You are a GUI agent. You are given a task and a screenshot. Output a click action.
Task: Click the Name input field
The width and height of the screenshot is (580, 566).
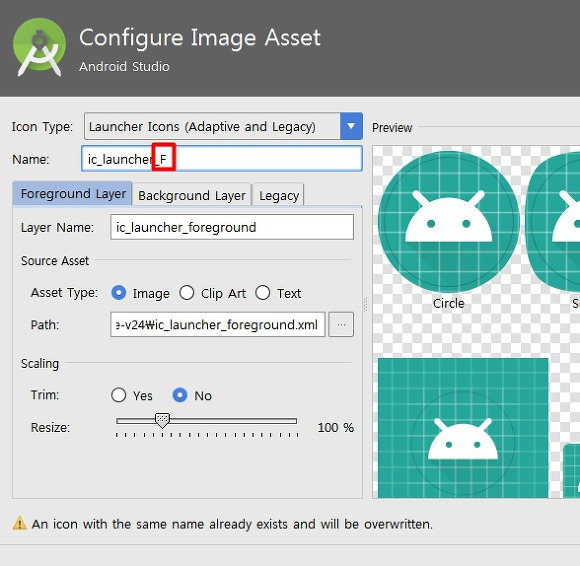222,159
